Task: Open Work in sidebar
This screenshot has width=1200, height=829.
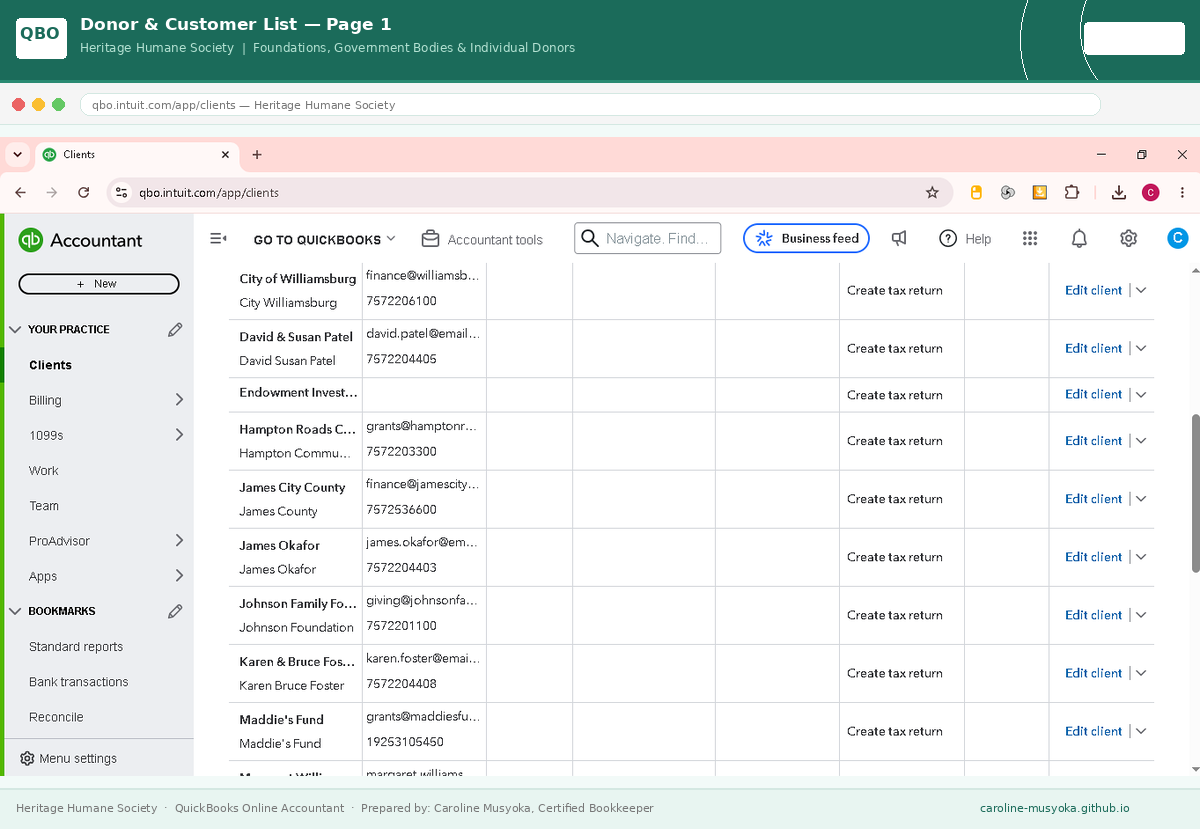Action: coord(44,471)
